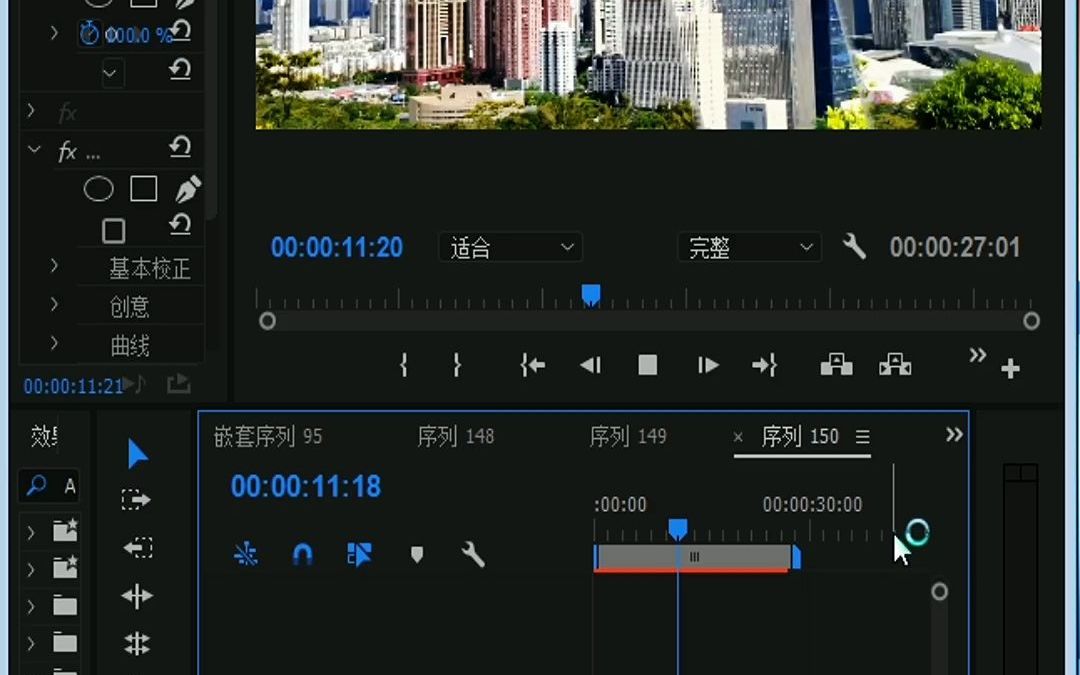The image size is (1080, 675).
Task: Open the 序列150 panel hamburger menu
Action: click(861, 436)
